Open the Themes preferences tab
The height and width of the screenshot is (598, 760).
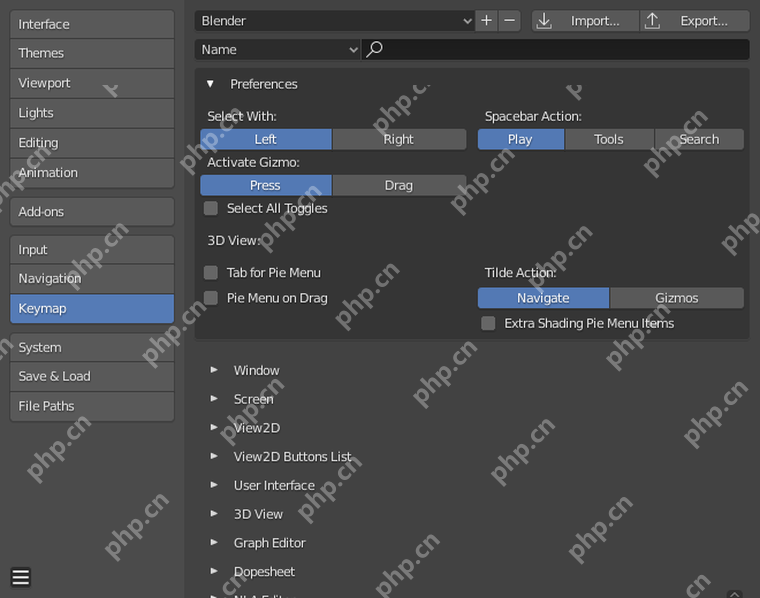92,53
